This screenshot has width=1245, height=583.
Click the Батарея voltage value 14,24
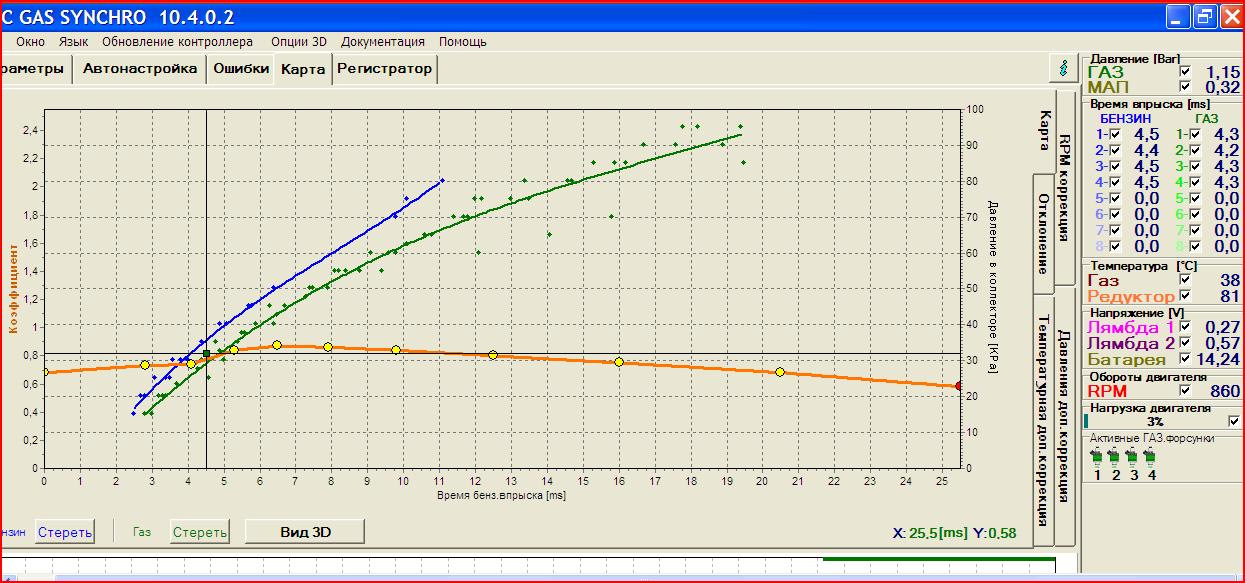click(1219, 359)
